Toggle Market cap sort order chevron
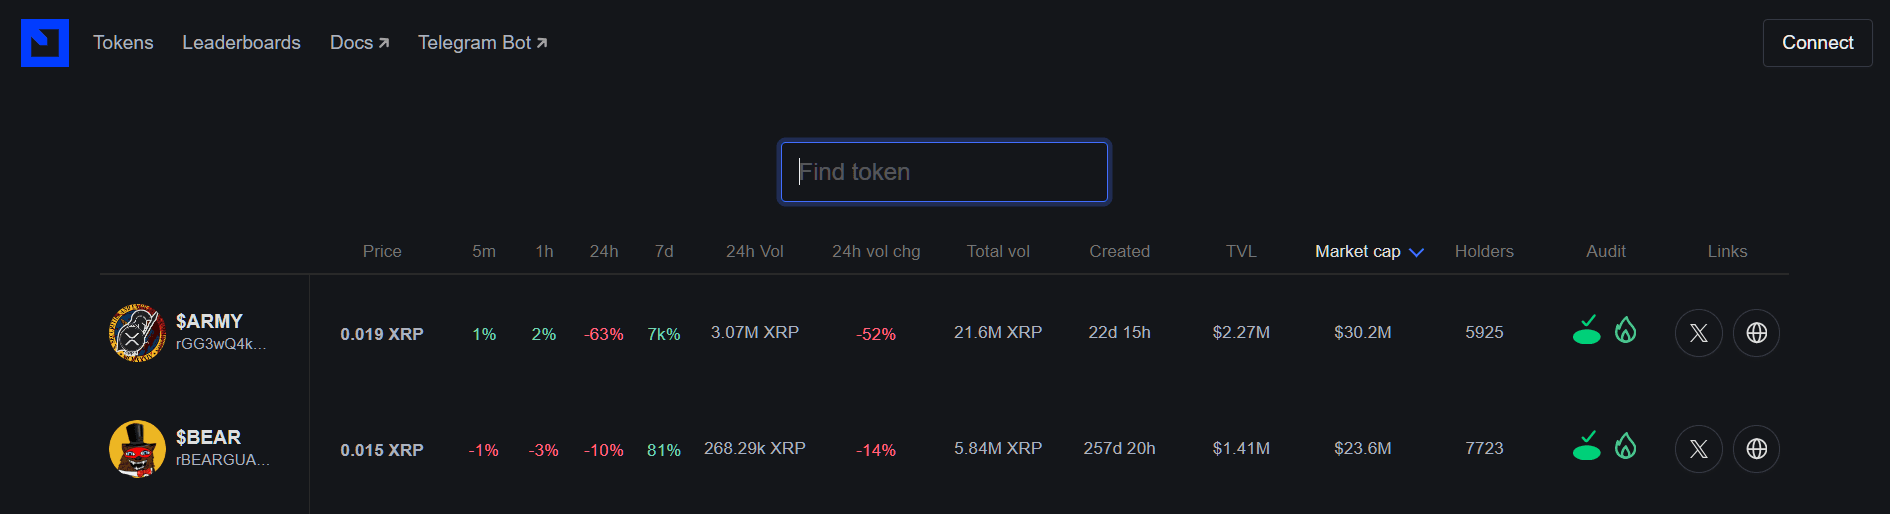The width and height of the screenshot is (1890, 514). tap(1416, 252)
